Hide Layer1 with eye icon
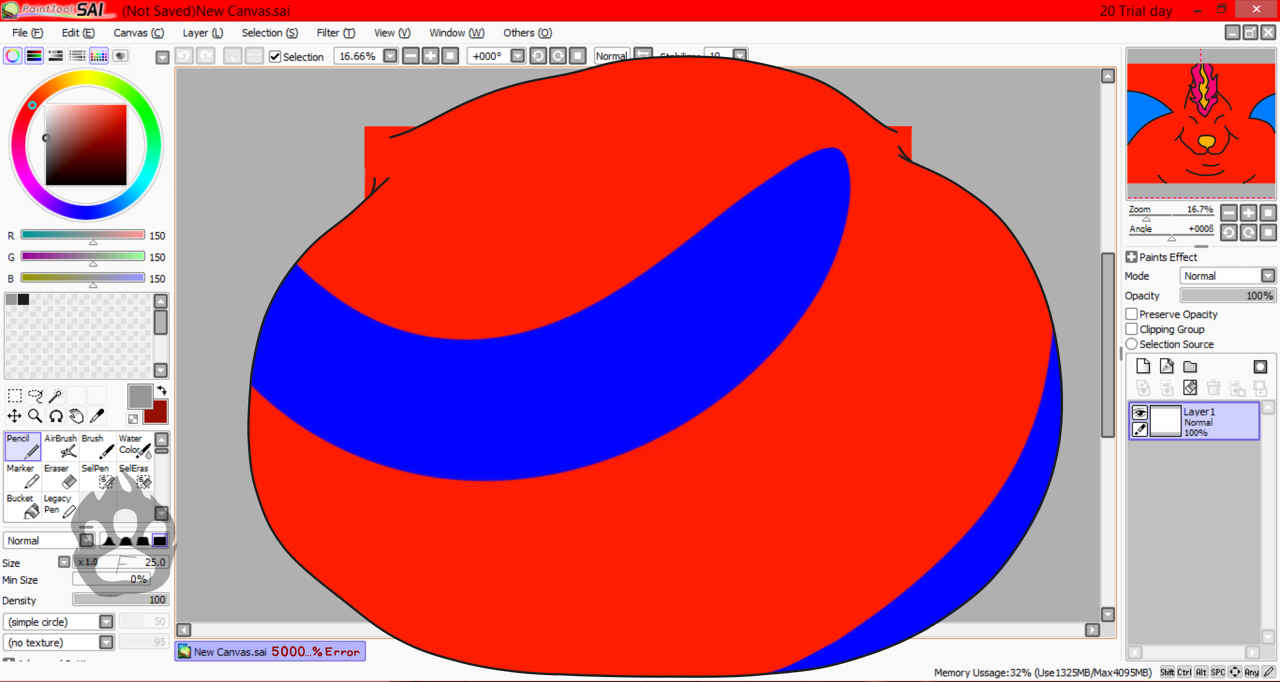Image resolution: width=1280 pixels, height=682 pixels. [x=1140, y=413]
